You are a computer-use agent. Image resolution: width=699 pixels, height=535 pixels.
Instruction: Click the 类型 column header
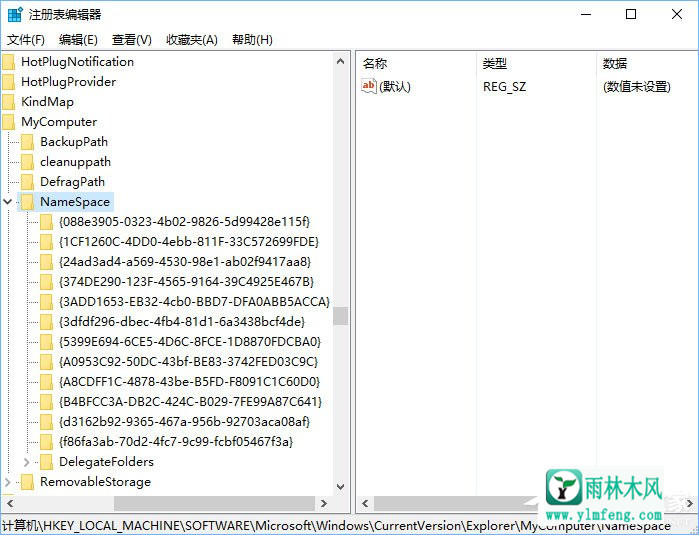[495, 63]
